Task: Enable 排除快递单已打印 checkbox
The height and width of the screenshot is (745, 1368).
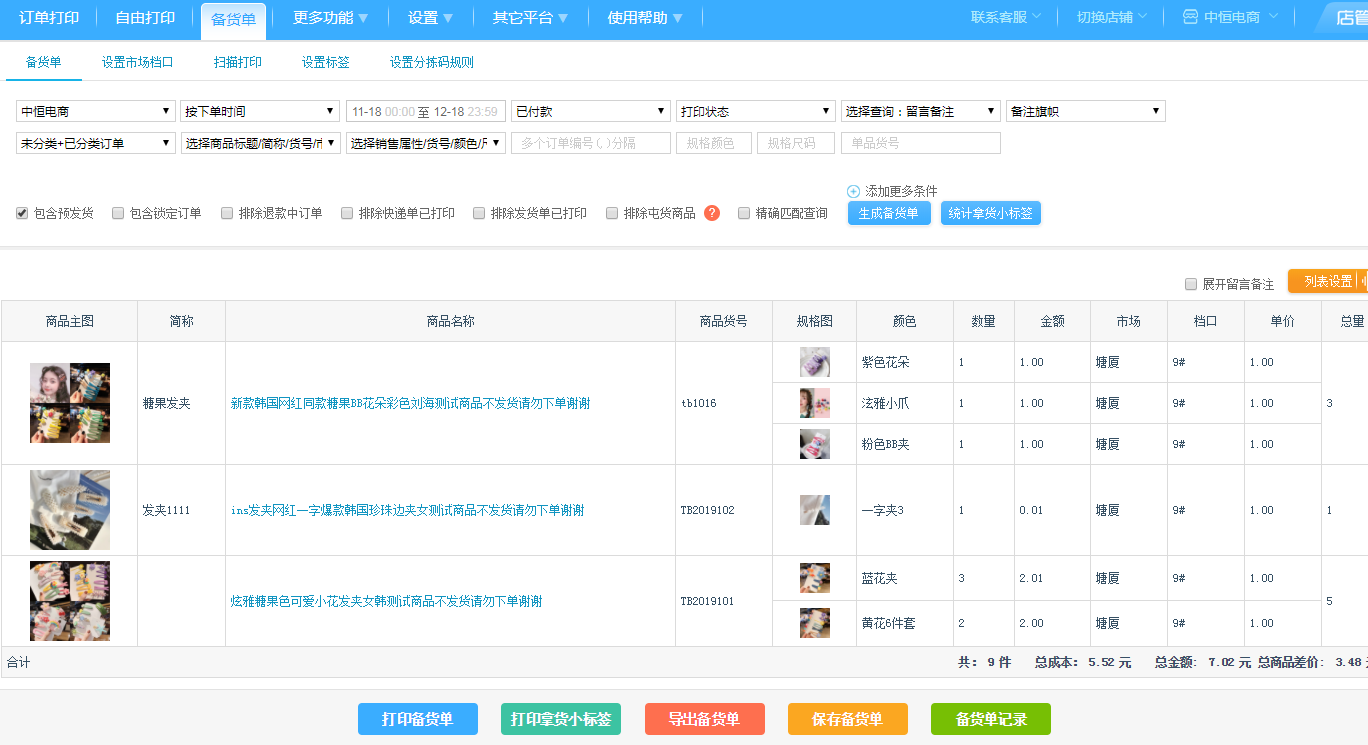Action: [347, 213]
